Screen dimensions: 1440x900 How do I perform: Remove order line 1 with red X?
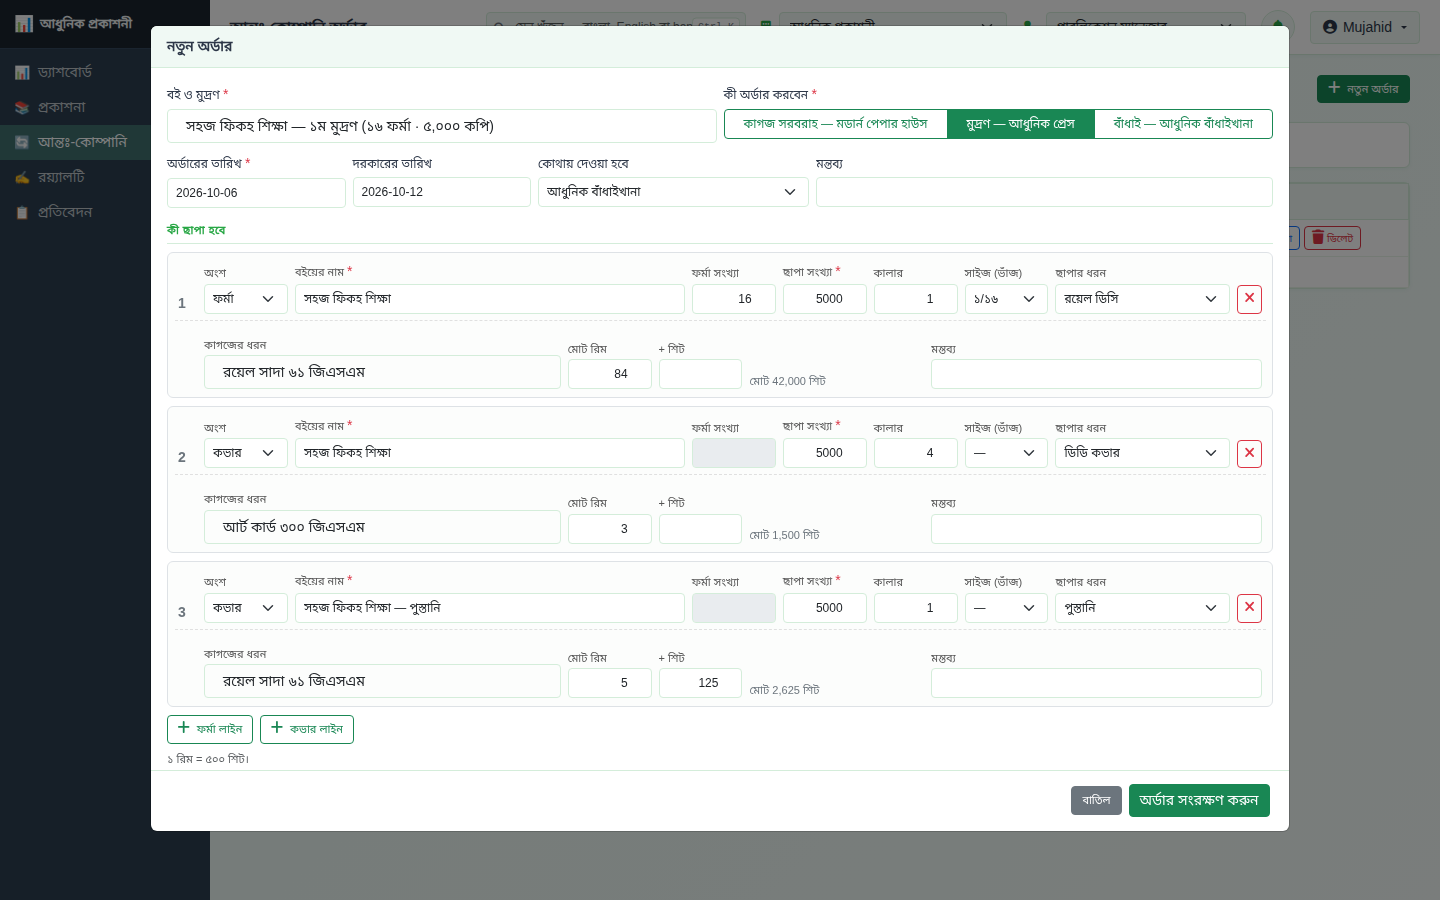click(1249, 299)
